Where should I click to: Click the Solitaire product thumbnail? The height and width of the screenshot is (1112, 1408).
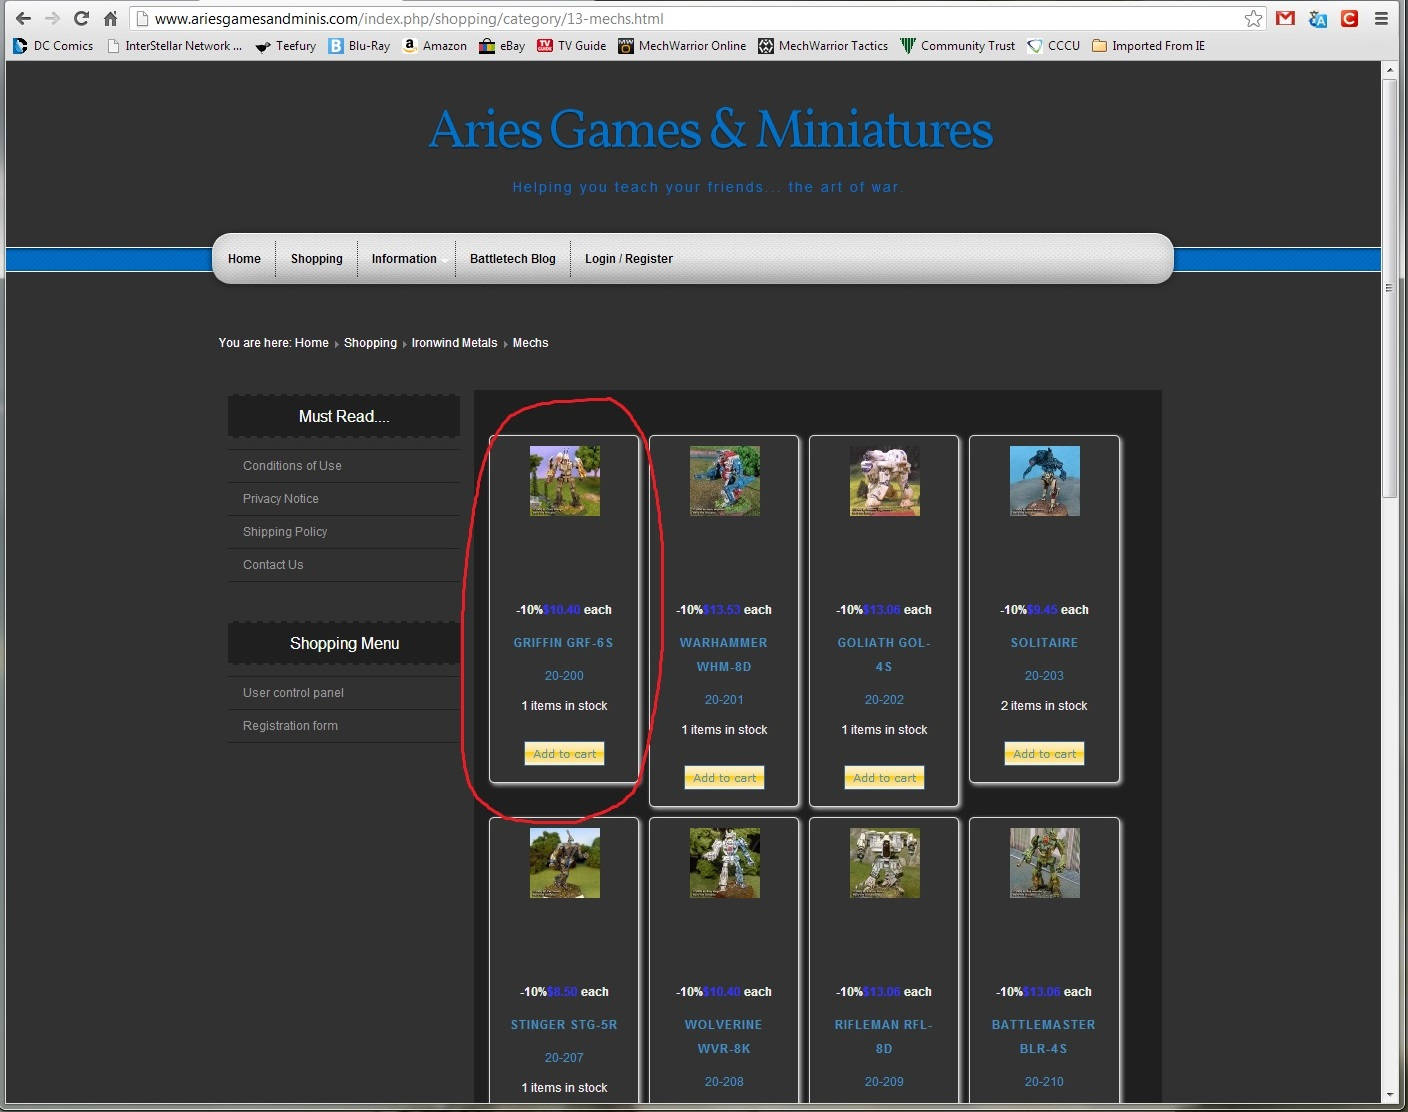[x=1045, y=481]
